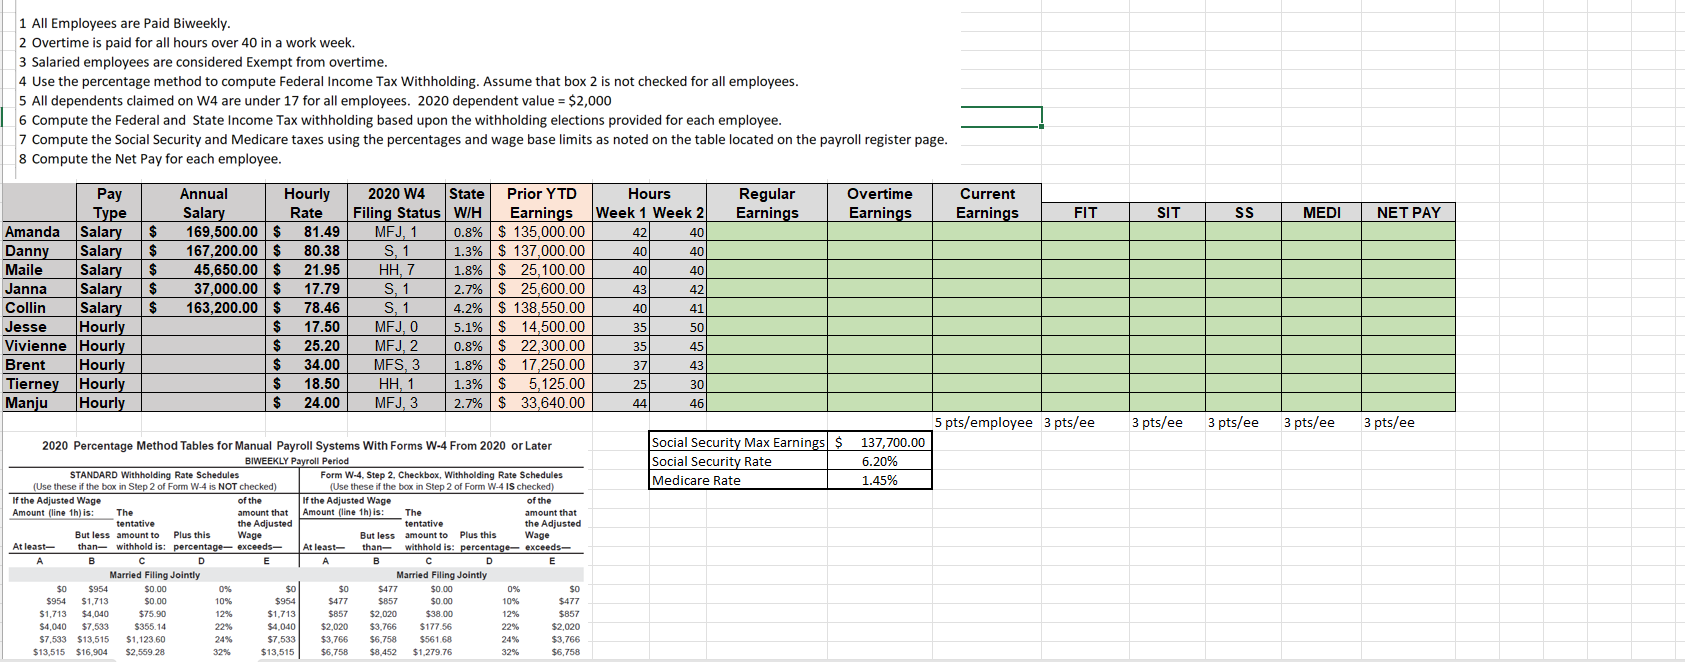1685x662 pixels.
Task: Click Manju's Week 1 hours 44
Action: click(621, 403)
